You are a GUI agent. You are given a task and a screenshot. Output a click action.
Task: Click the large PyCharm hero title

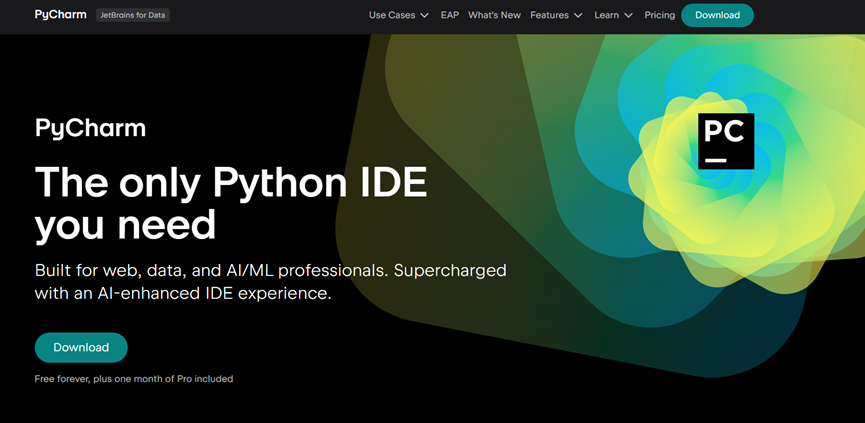coord(90,128)
